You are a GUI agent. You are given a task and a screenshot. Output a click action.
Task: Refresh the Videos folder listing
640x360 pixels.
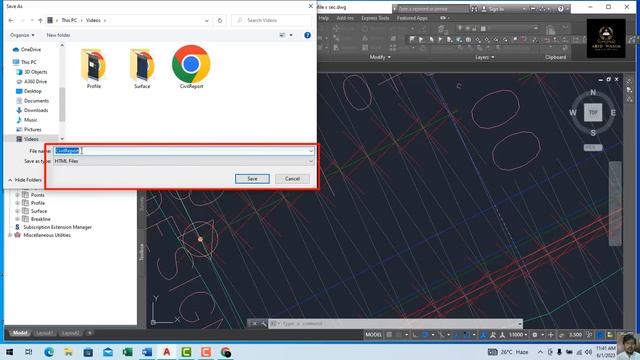[220, 20]
